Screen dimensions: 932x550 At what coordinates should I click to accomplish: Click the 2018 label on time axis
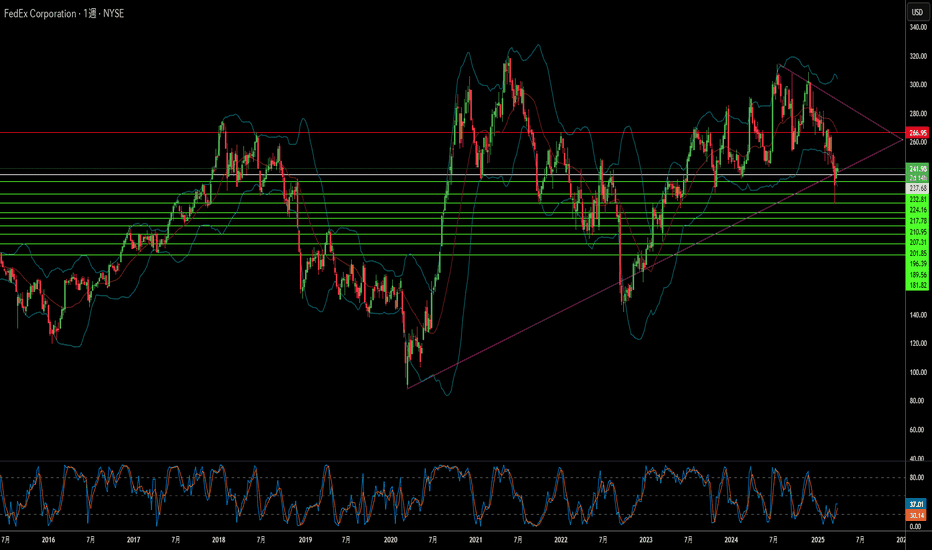point(219,540)
